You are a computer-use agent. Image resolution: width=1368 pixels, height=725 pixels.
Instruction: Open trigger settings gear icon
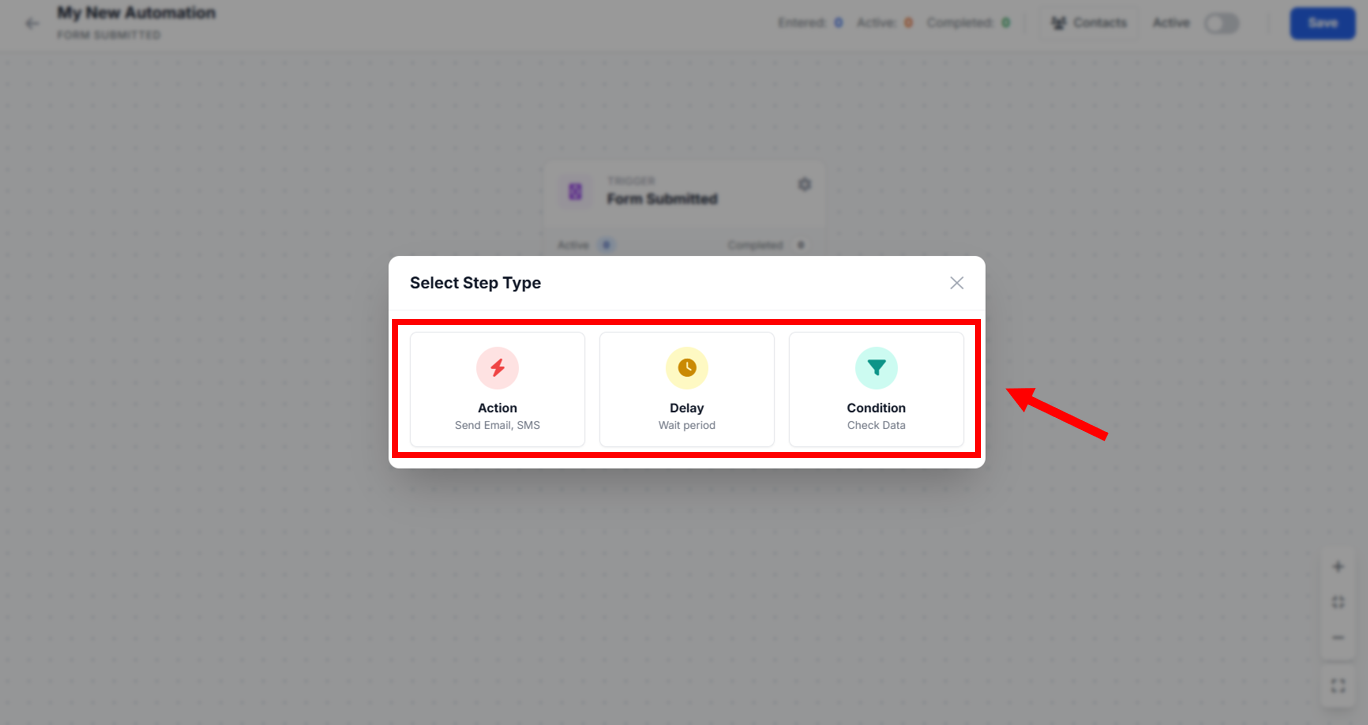pyautogui.click(x=804, y=184)
